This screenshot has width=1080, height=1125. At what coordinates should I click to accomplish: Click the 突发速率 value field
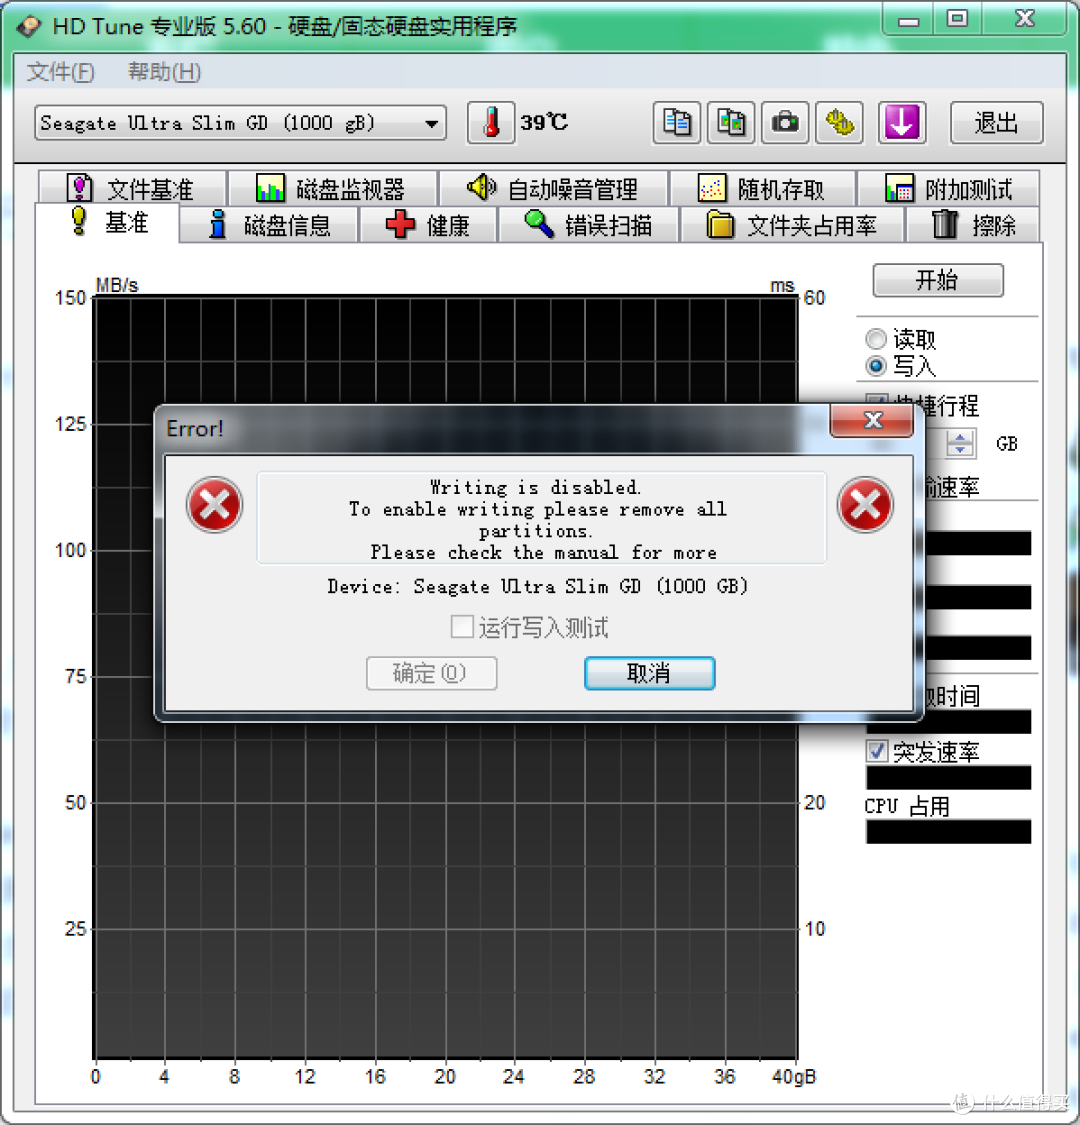click(x=948, y=778)
